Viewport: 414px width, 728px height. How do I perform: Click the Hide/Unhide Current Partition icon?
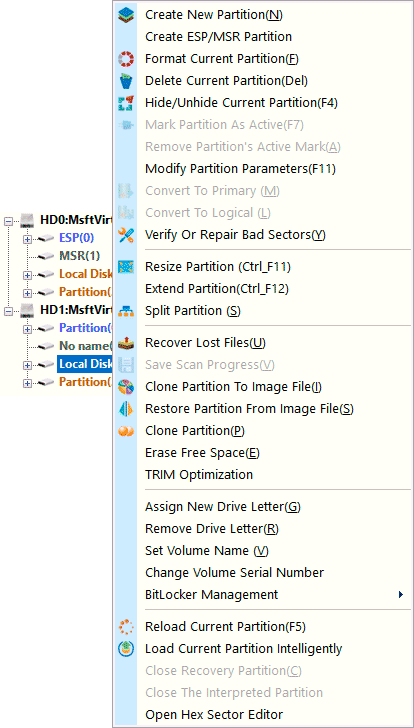pos(126,103)
